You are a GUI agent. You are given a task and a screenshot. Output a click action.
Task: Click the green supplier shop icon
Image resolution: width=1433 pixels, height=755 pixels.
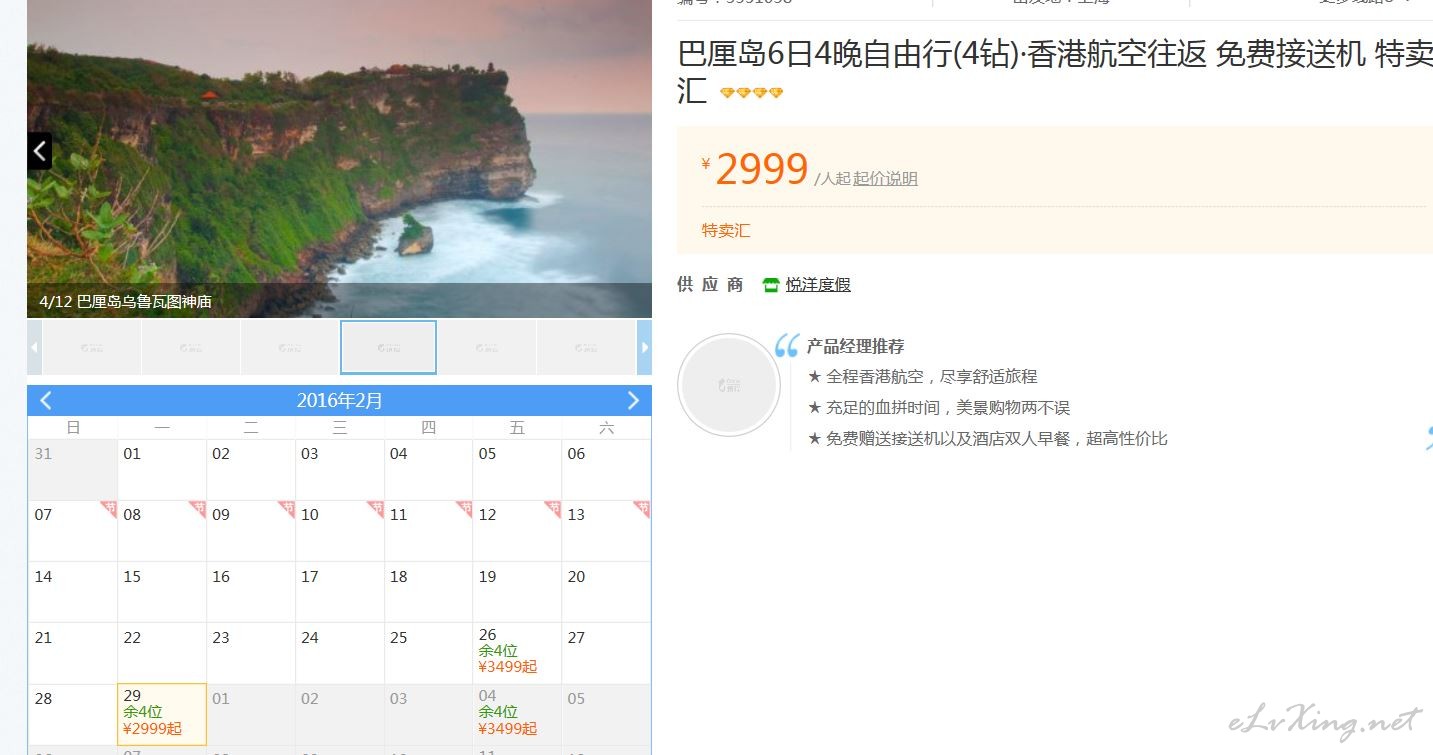(770, 285)
